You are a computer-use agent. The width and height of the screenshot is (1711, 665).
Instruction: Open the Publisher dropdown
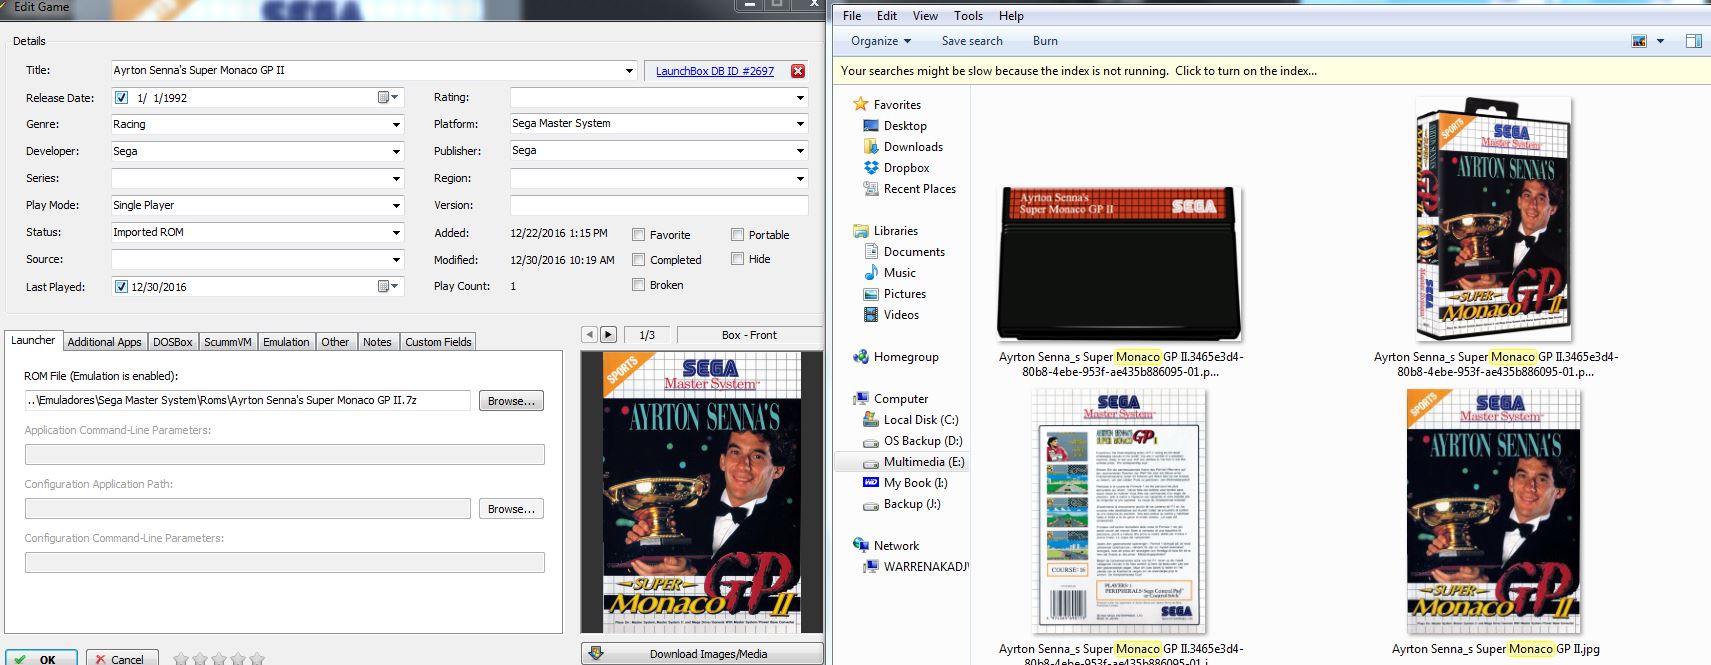(x=800, y=151)
